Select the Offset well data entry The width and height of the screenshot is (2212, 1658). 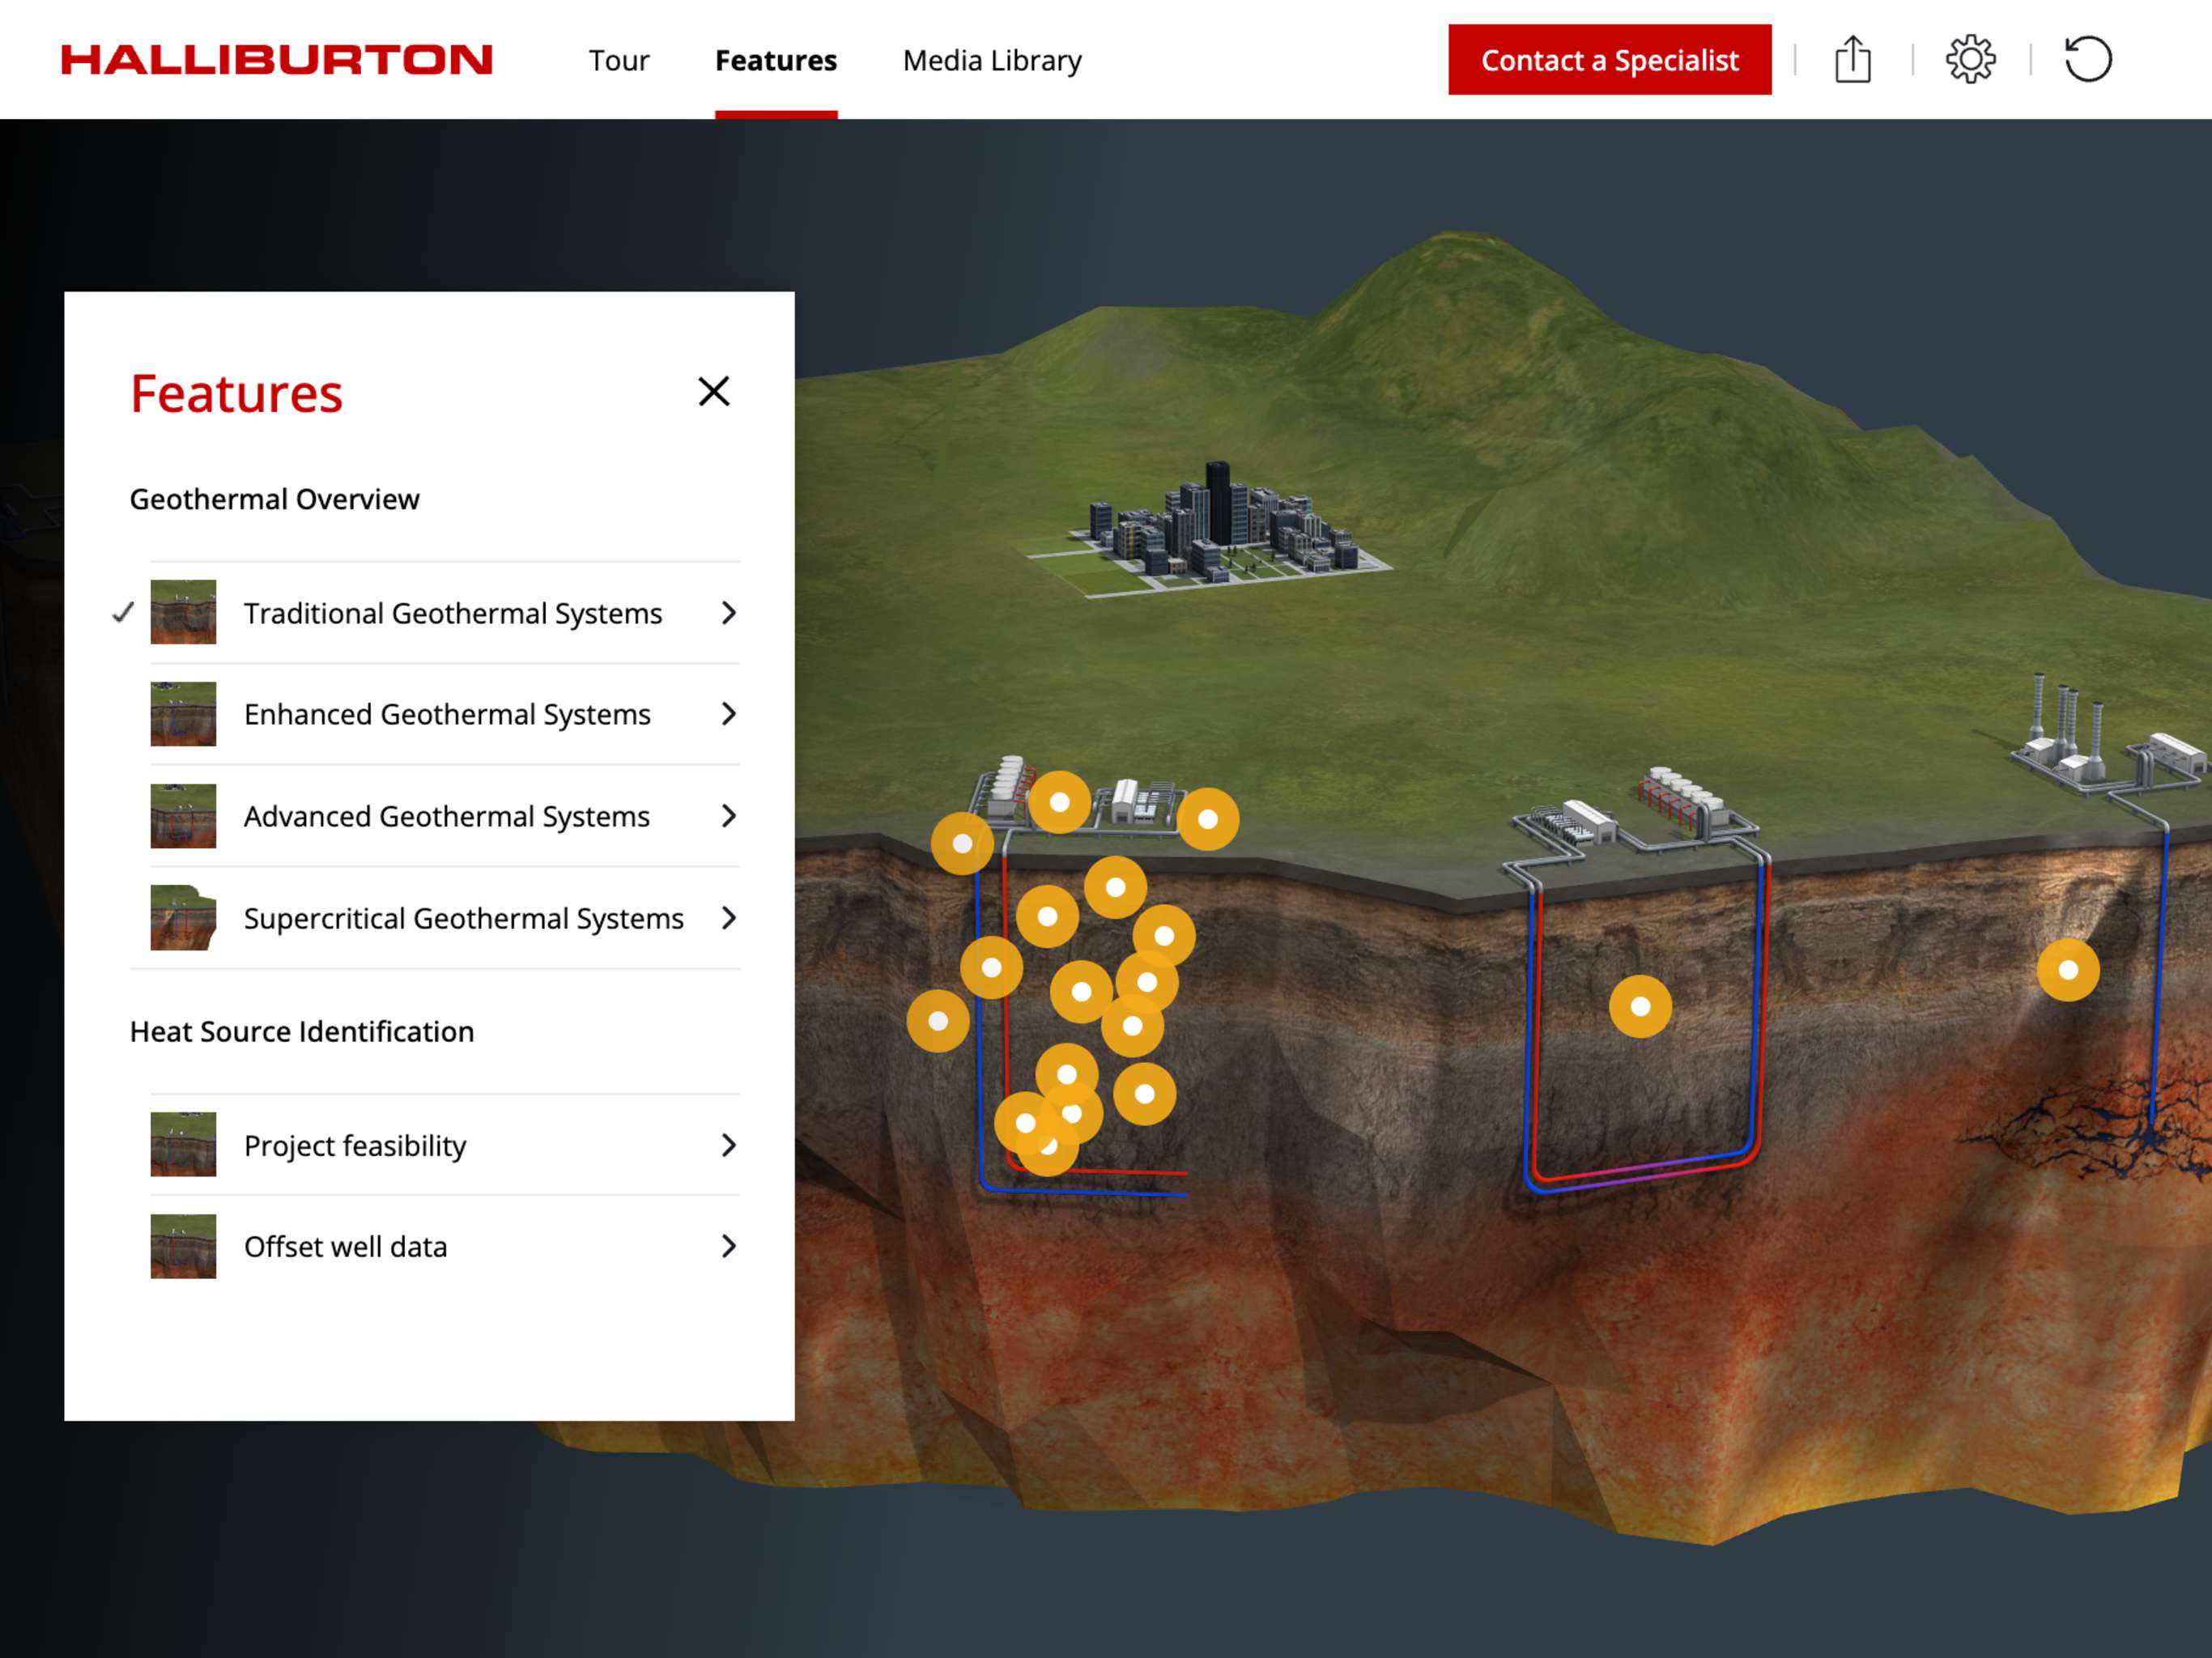[345, 1246]
